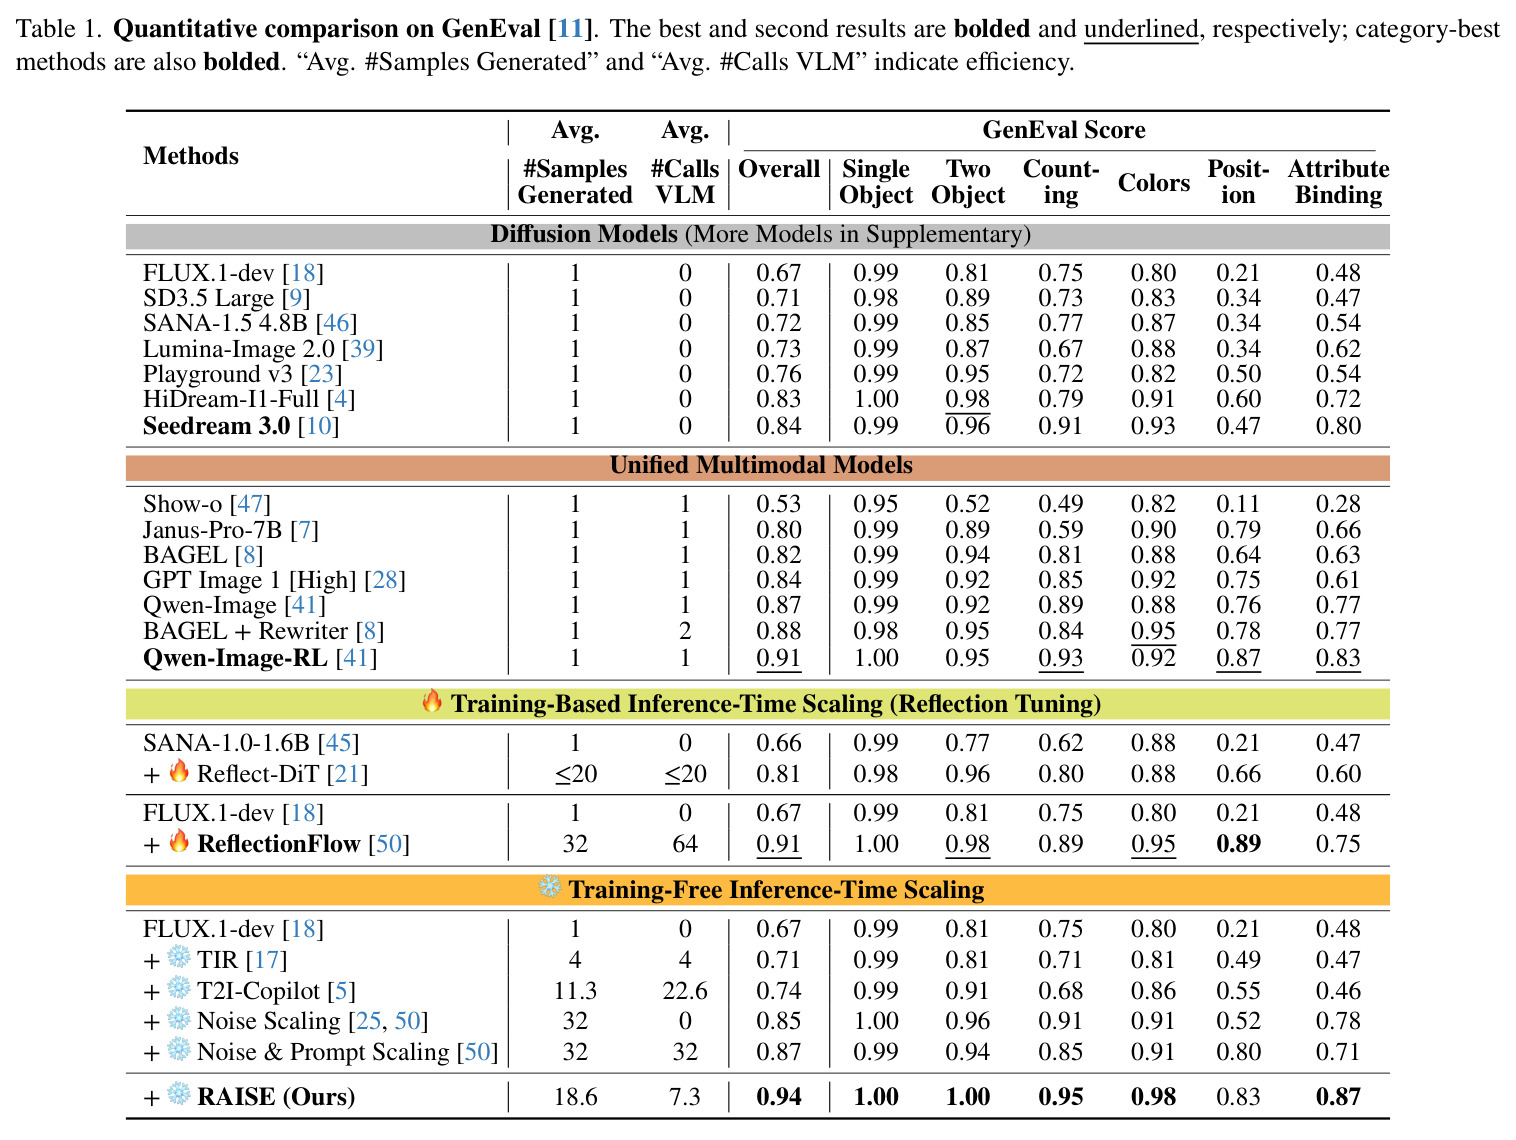The image size is (1516, 1140).
Task: Click the Methods column header
Action: [x=191, y=156]
